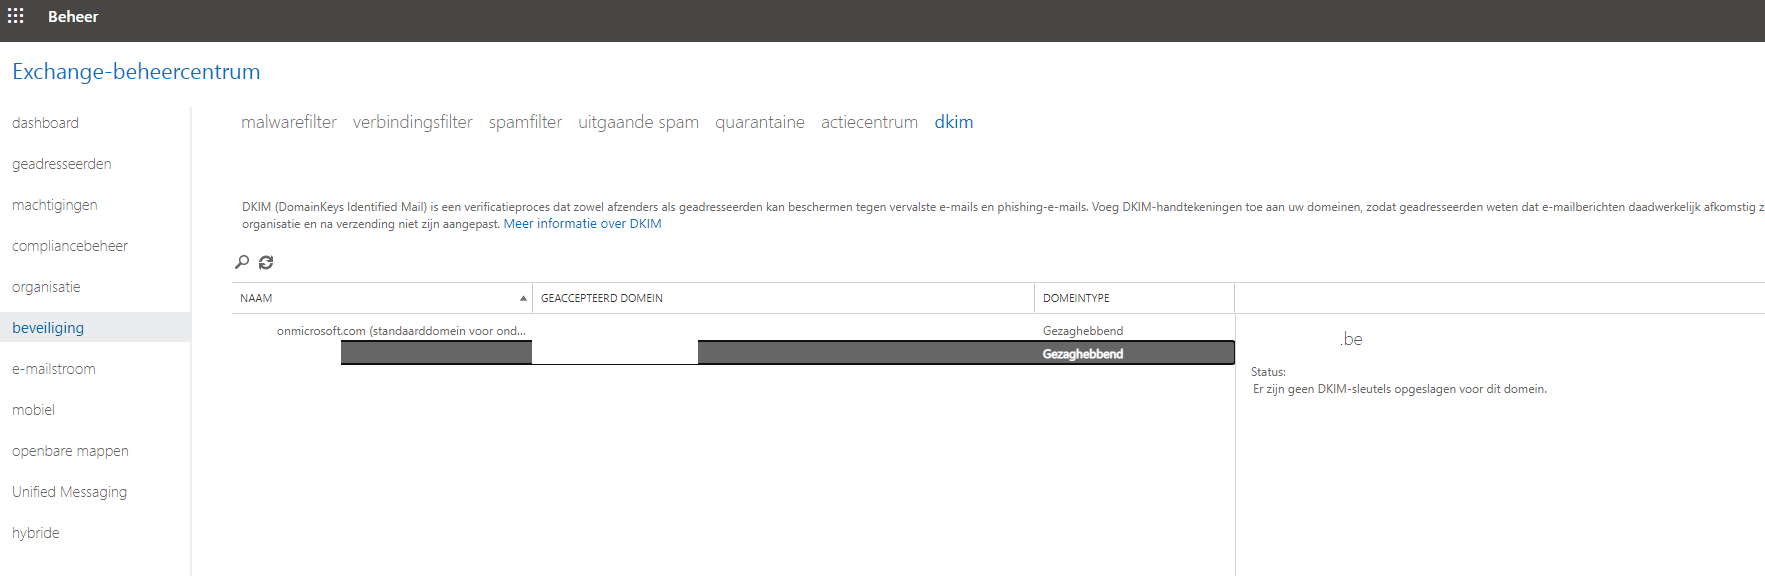Image resolution: width=1765 pixels, height=576 pixels.
Task: Open compliancebeheer in the sidebar
Action: 70,246
